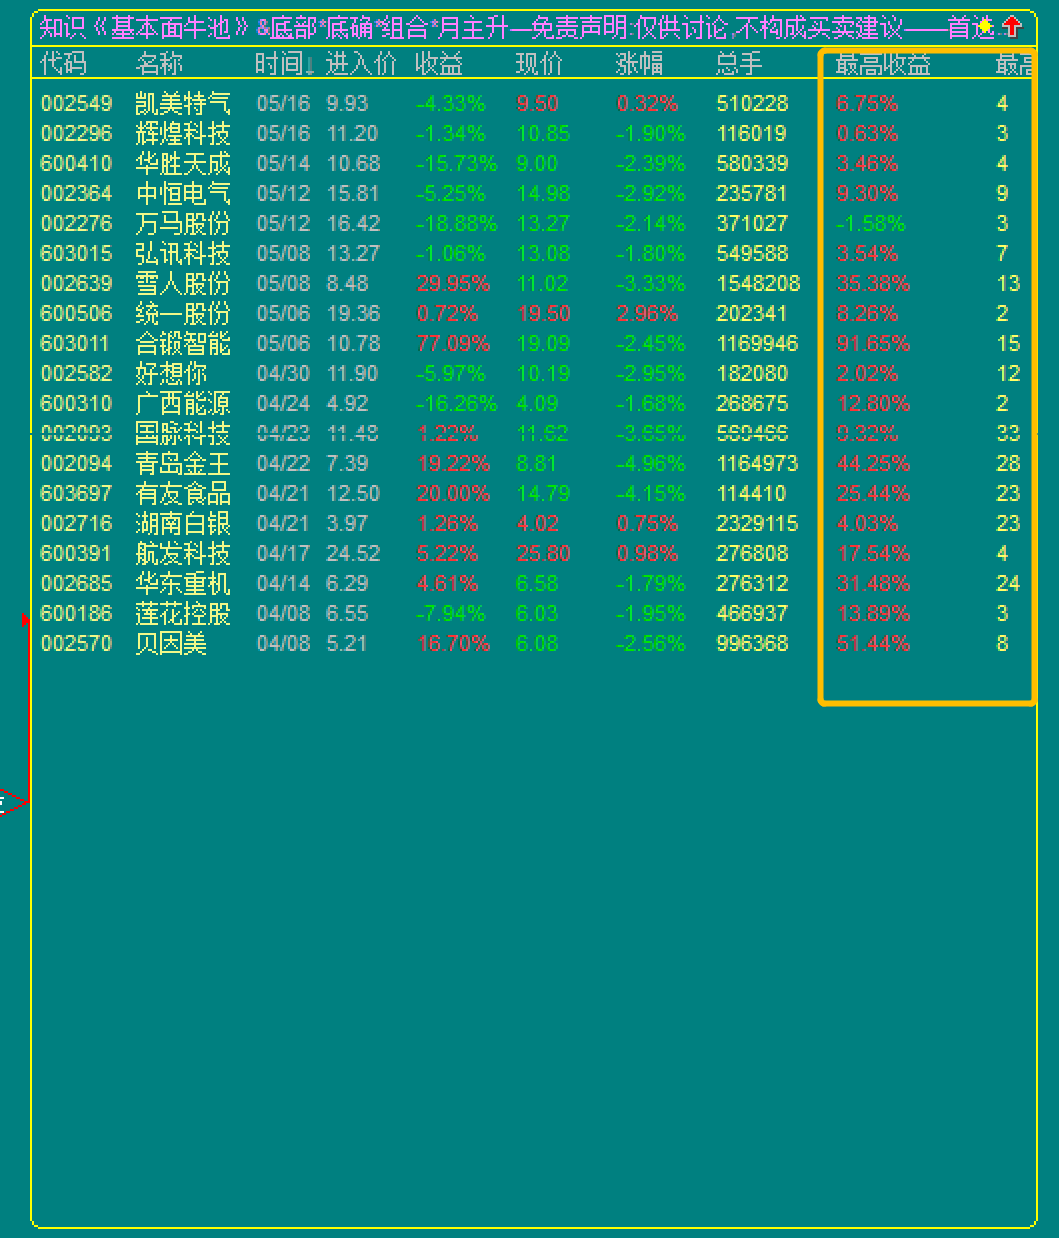
Task: Click the 77.09% return value
Action: coord(453,343)
